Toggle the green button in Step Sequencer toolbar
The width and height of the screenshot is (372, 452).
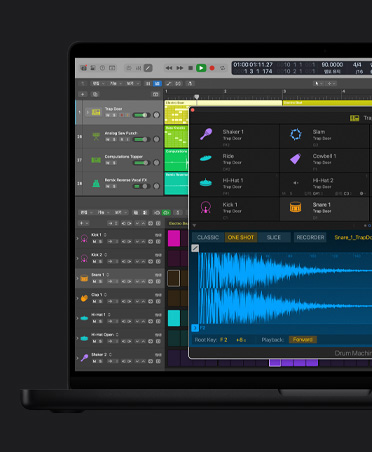pyautogui.click(x=166, y=212)
